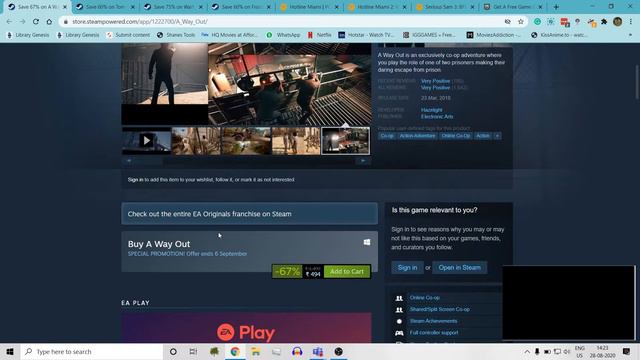Open Task View on taskbar
Viewport: 640px width, 360px height.
193,351
